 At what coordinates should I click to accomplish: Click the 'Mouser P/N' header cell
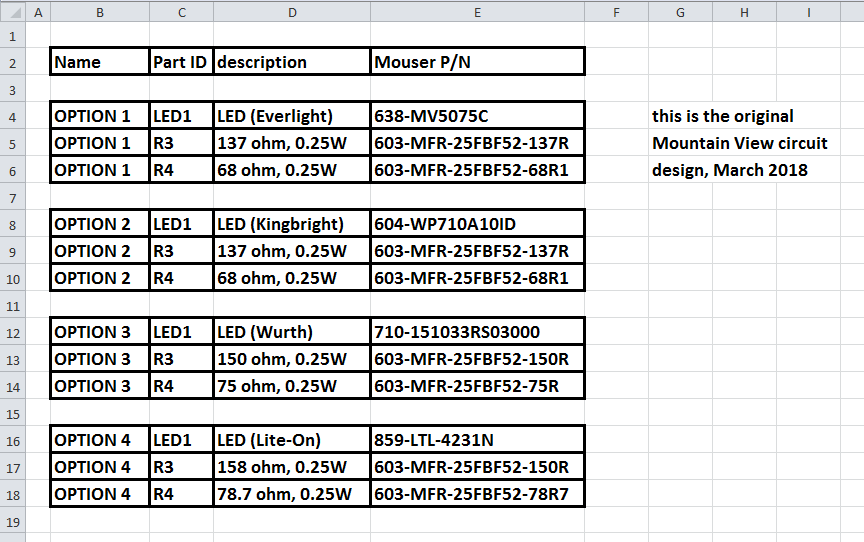pos(477,62)
